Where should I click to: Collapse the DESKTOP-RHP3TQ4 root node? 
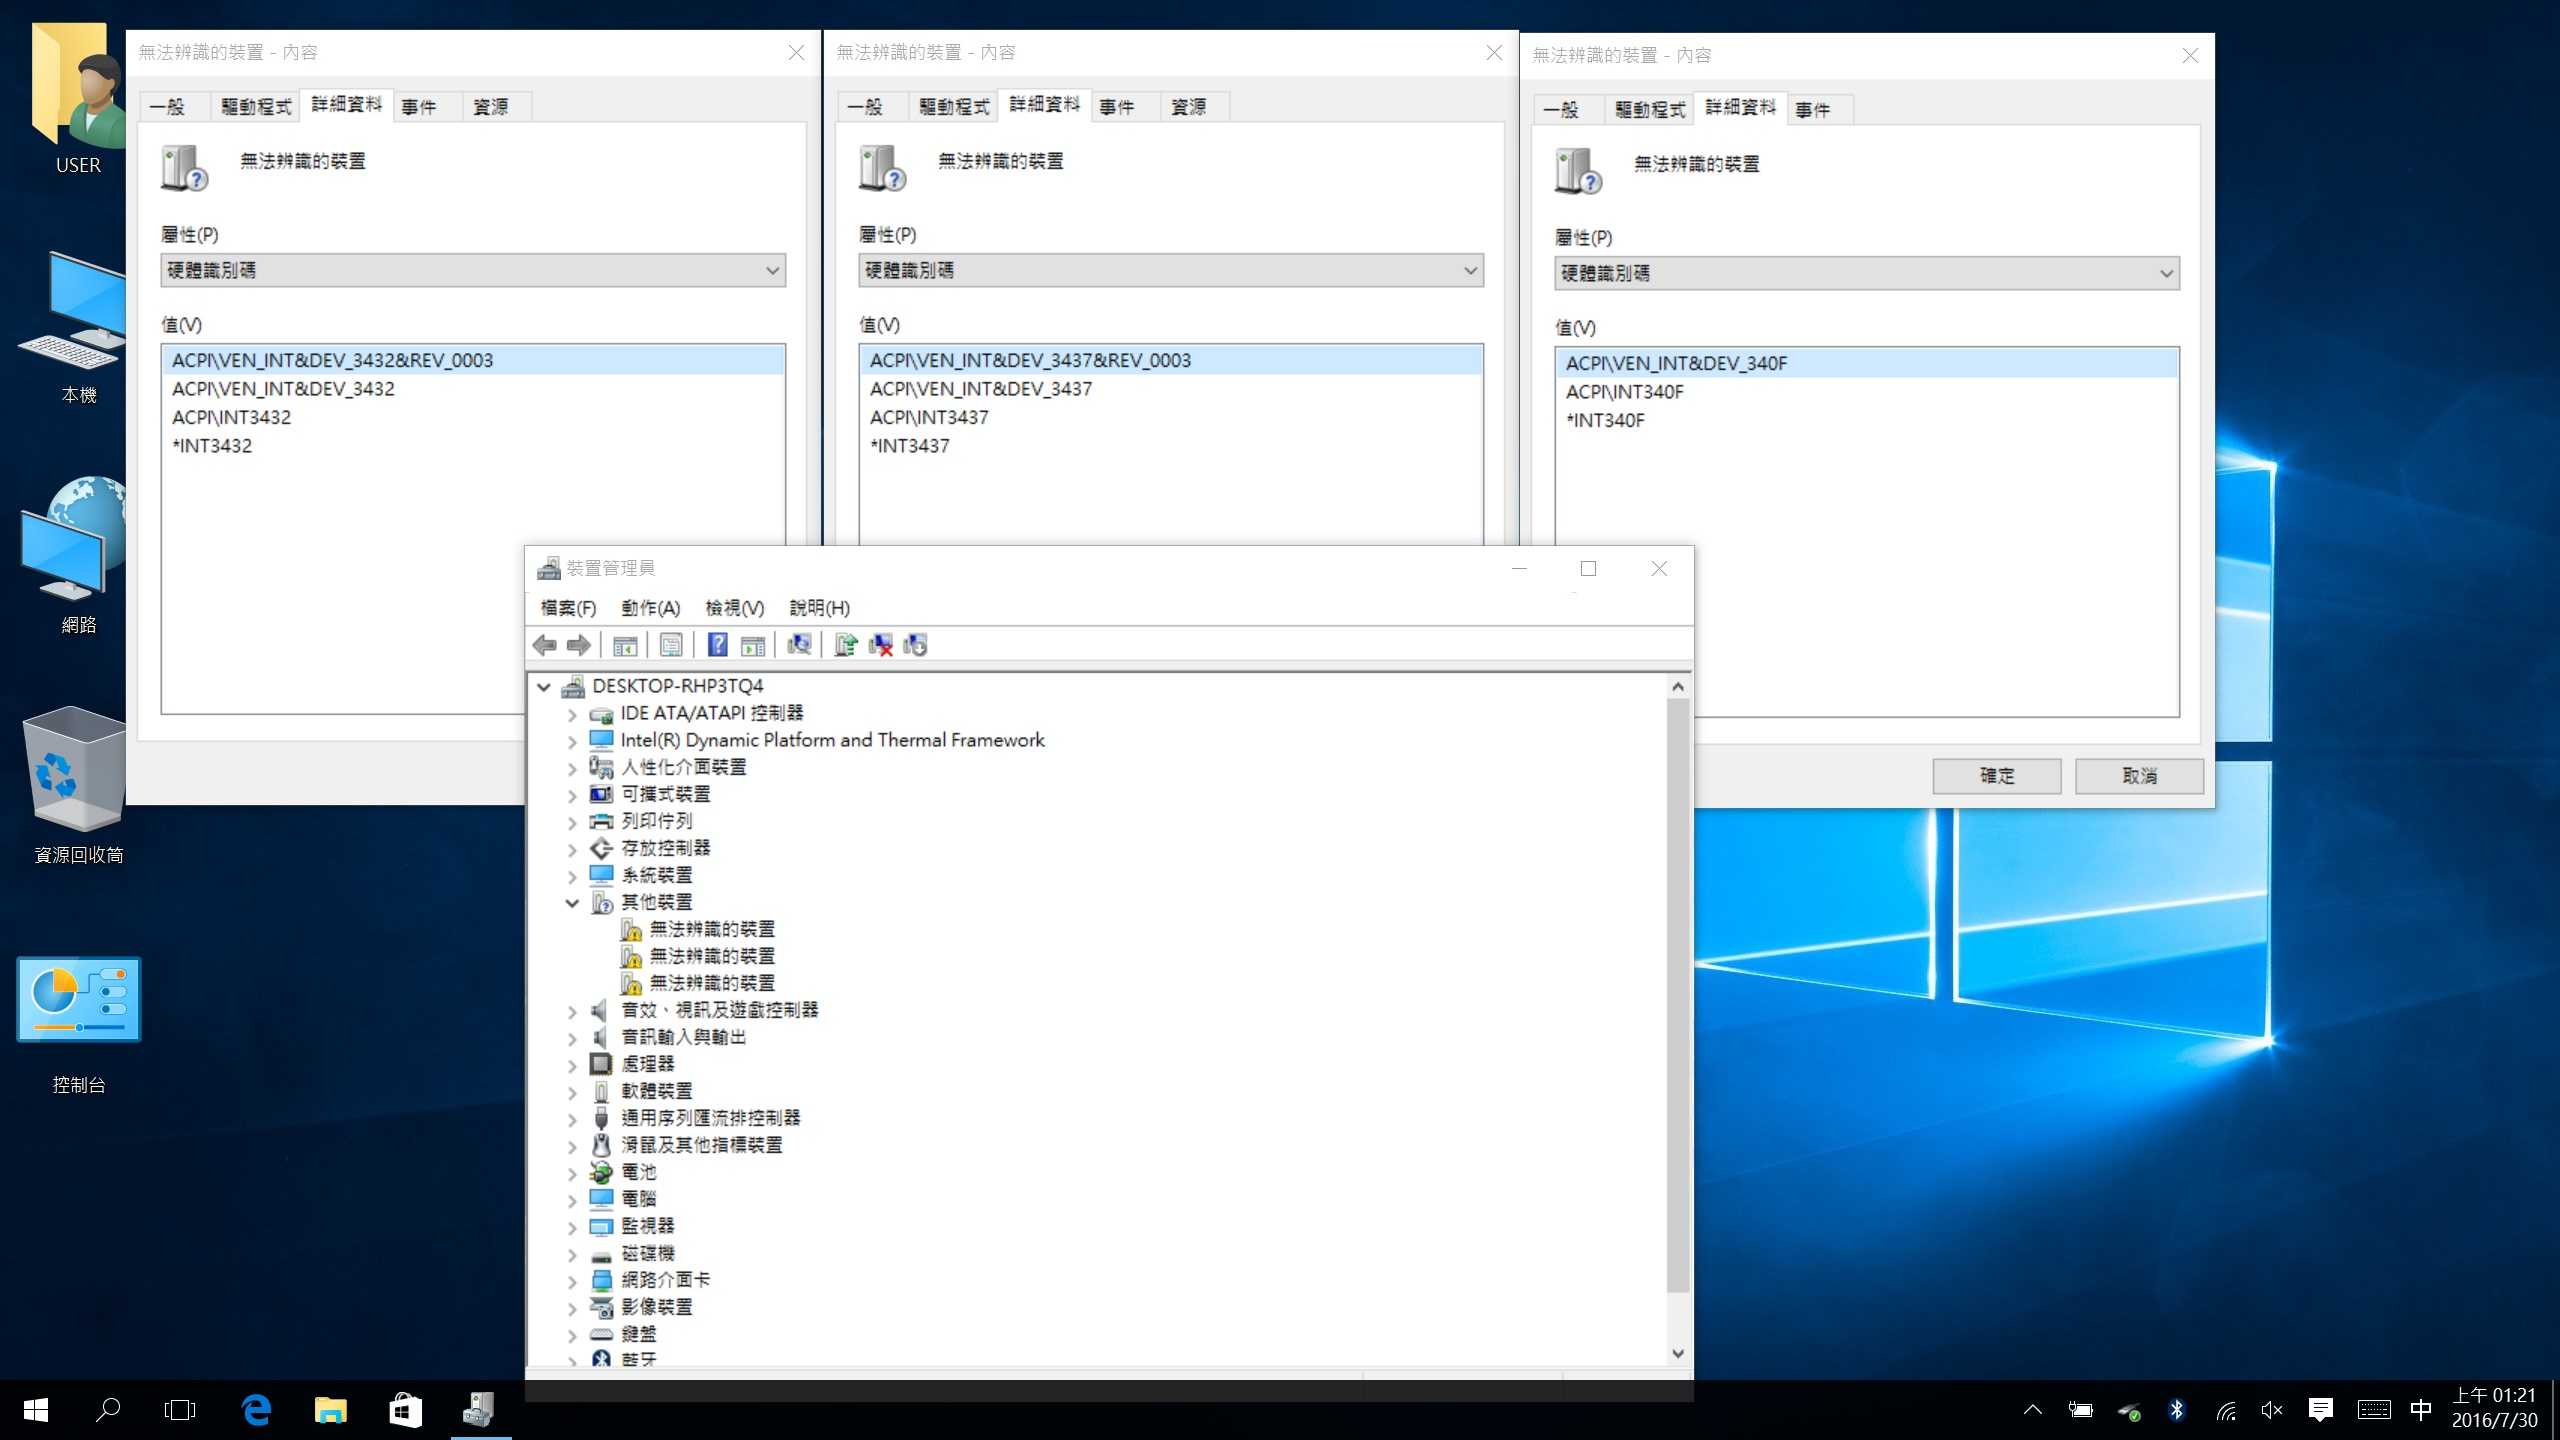544,687
